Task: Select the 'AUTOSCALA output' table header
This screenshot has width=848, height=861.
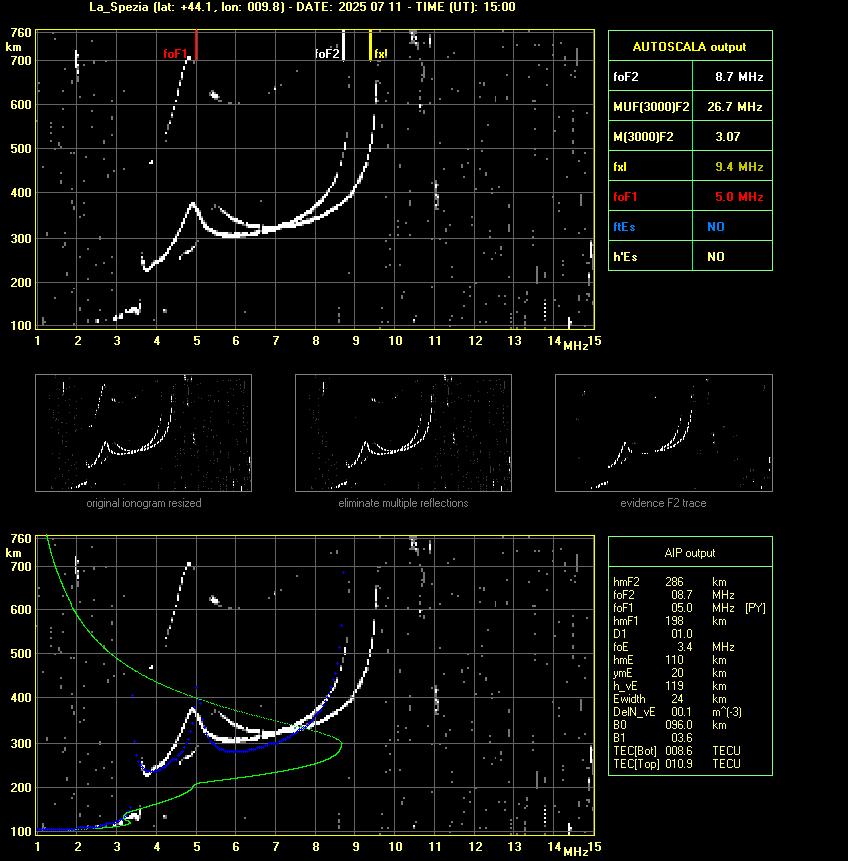Action: point(689,47)
